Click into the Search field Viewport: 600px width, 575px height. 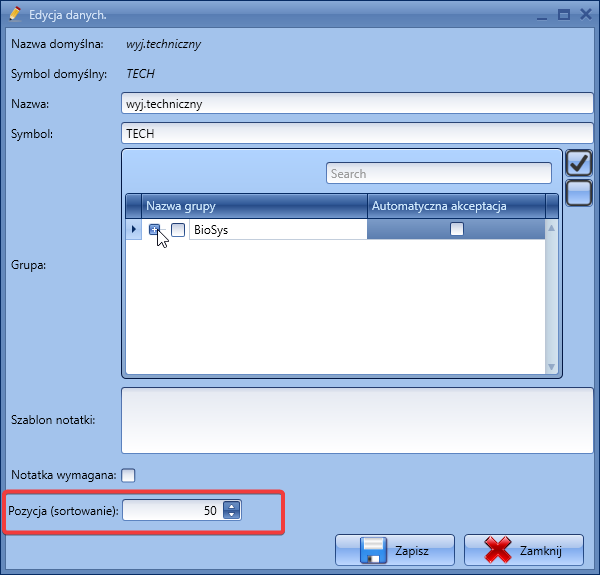(439, 174)
